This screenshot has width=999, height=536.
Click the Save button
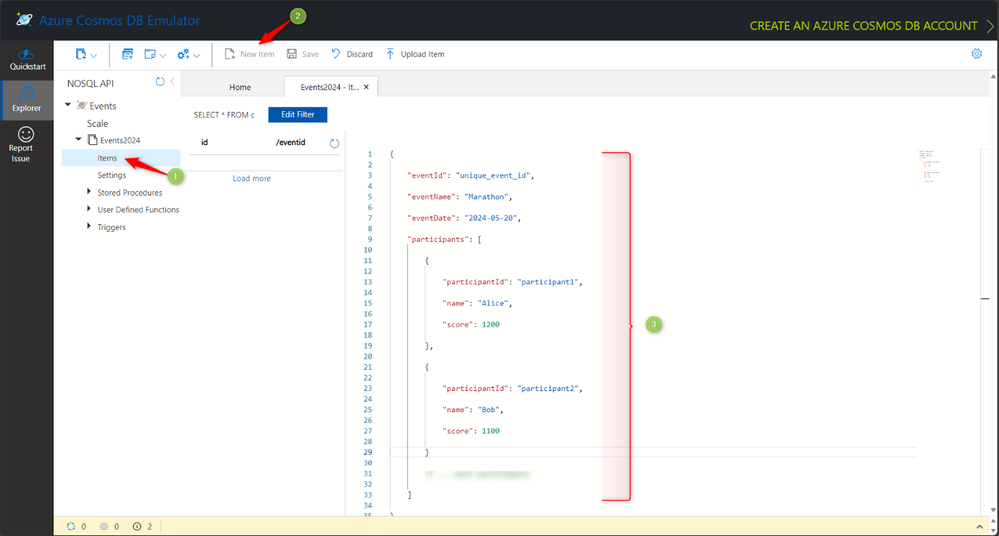tap(303, 54)
